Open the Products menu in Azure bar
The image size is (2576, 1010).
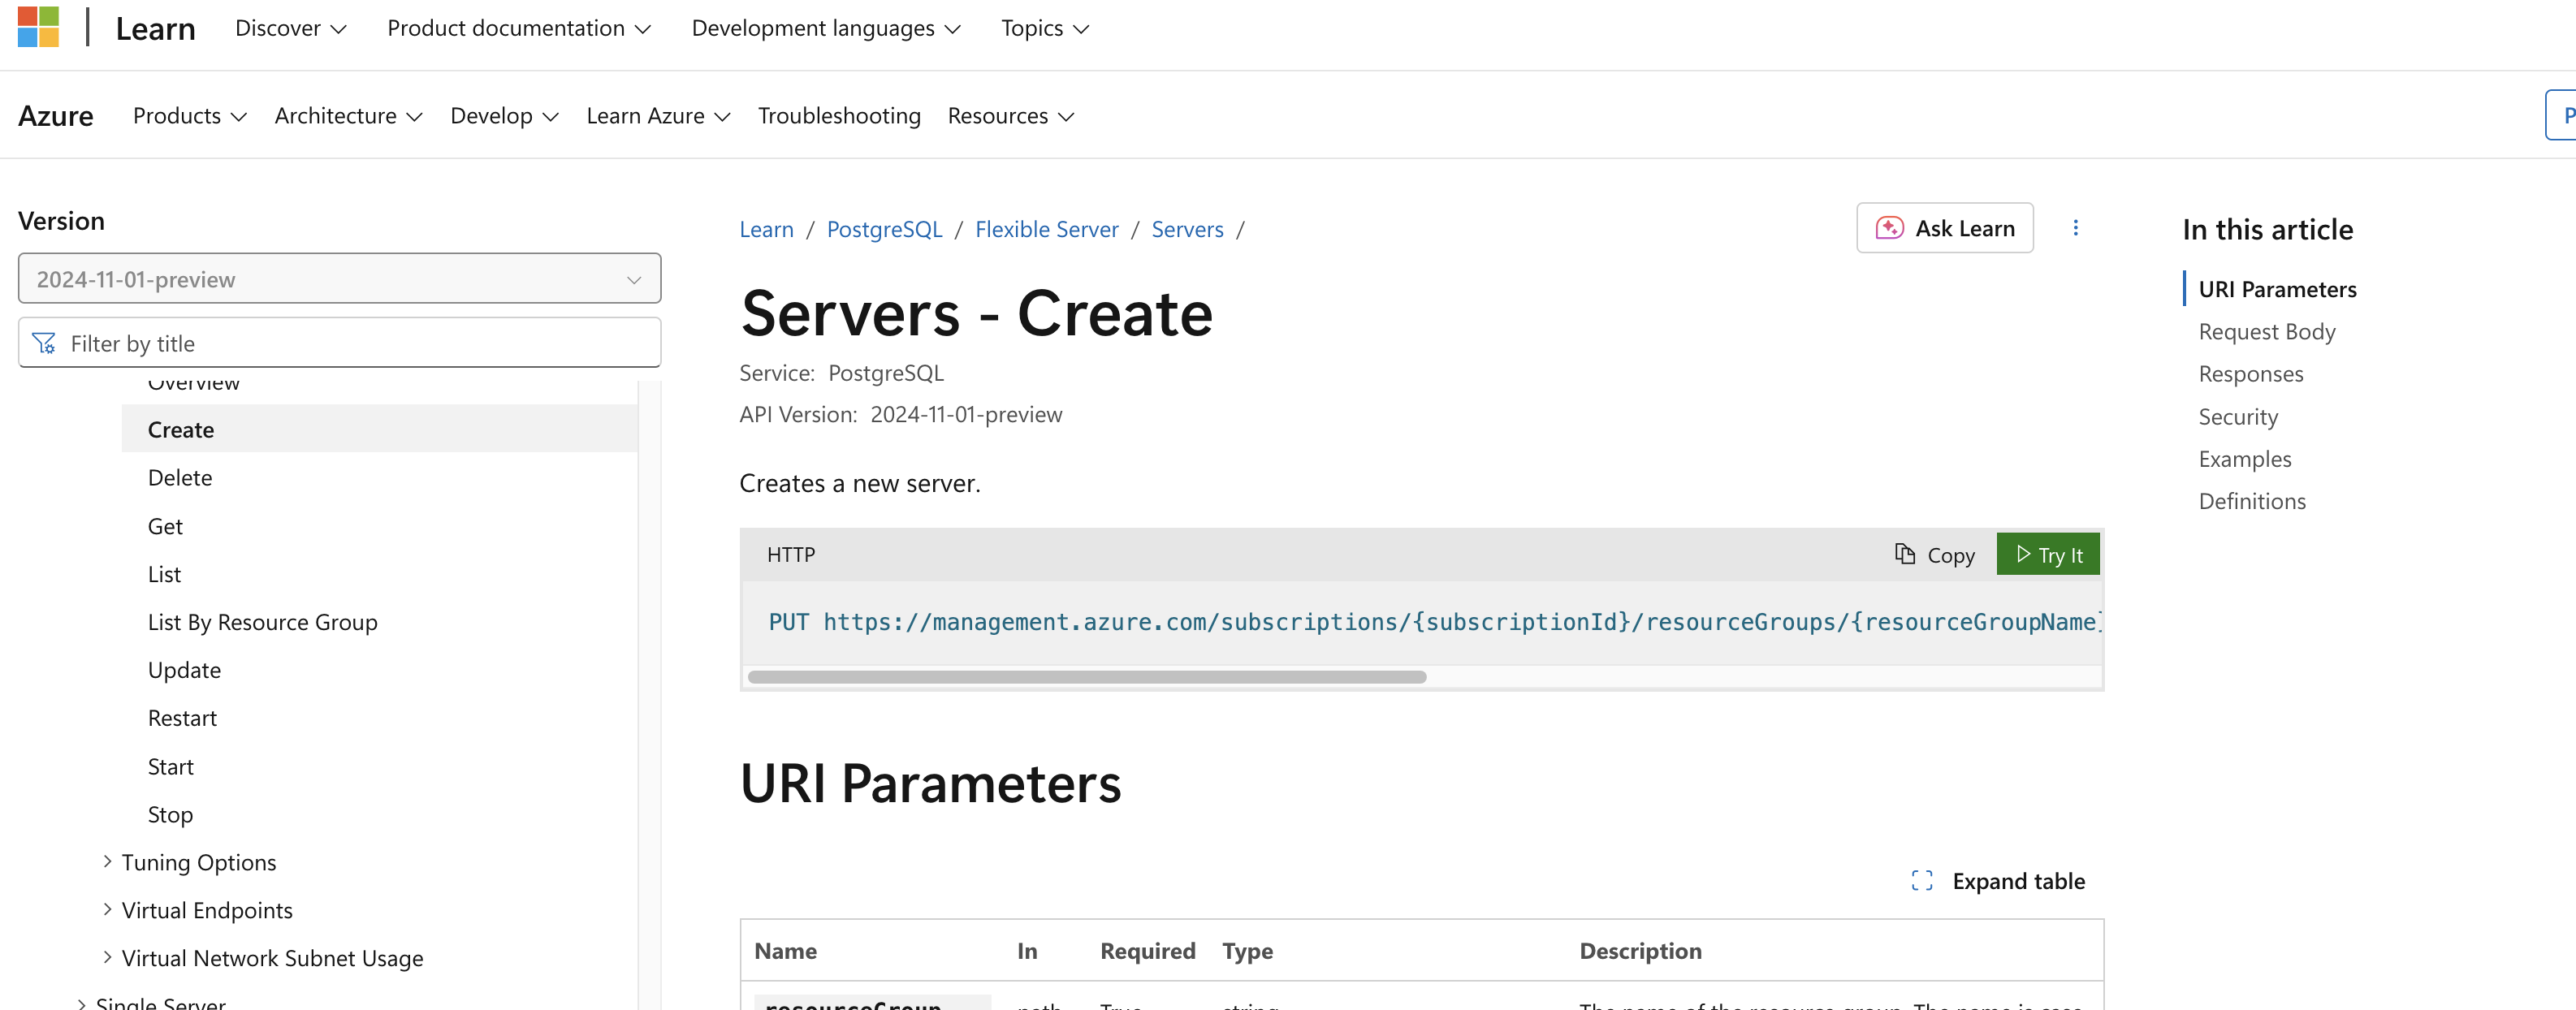[x=189, y=116]
